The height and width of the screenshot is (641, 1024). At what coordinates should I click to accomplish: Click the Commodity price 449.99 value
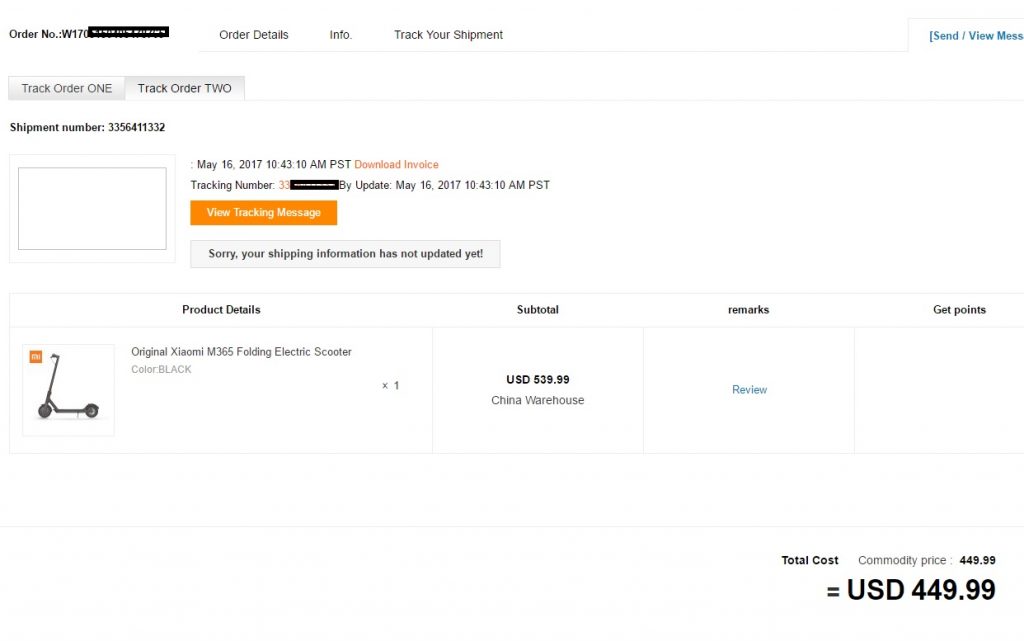(977, 560)
